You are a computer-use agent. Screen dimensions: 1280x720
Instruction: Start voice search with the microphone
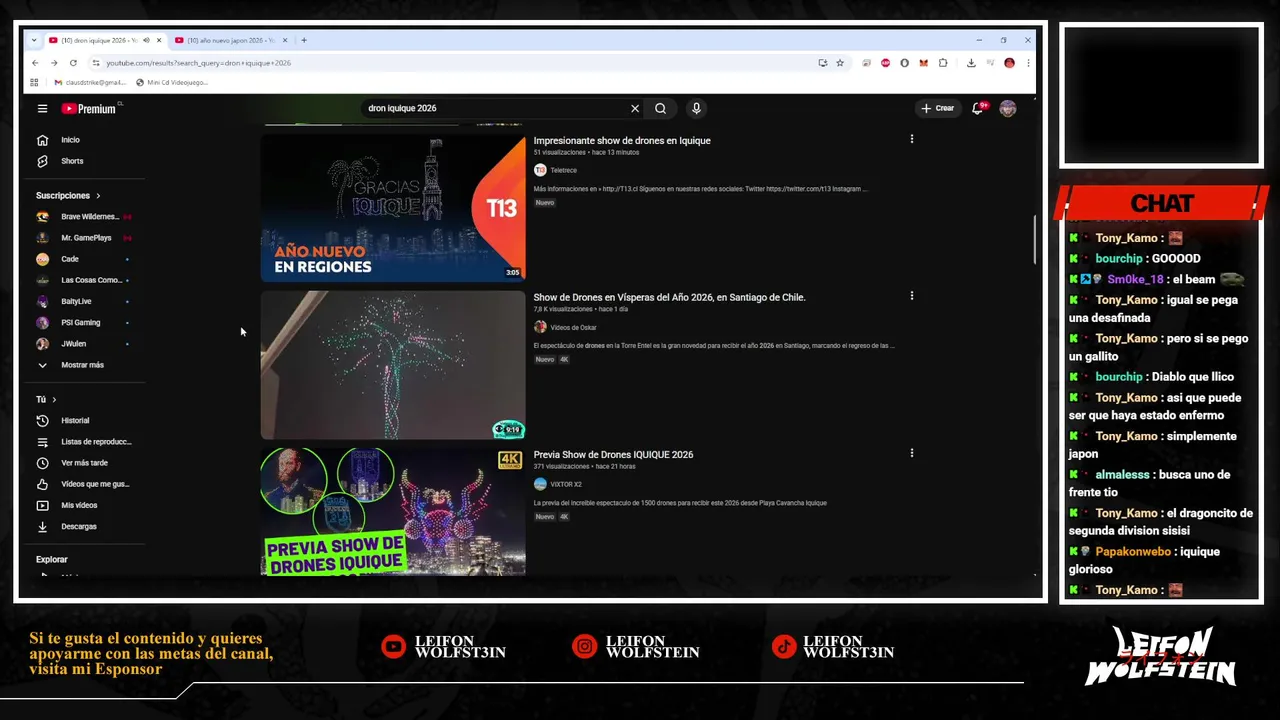coord(696,108)
